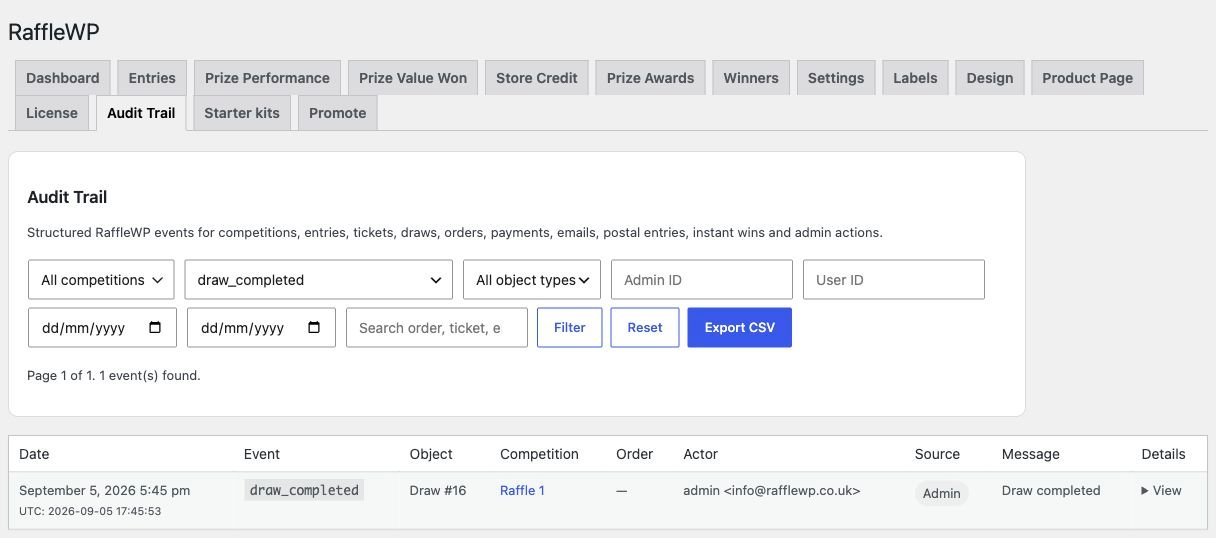
Task: Open the Store Credit tab
Action: 537,78
